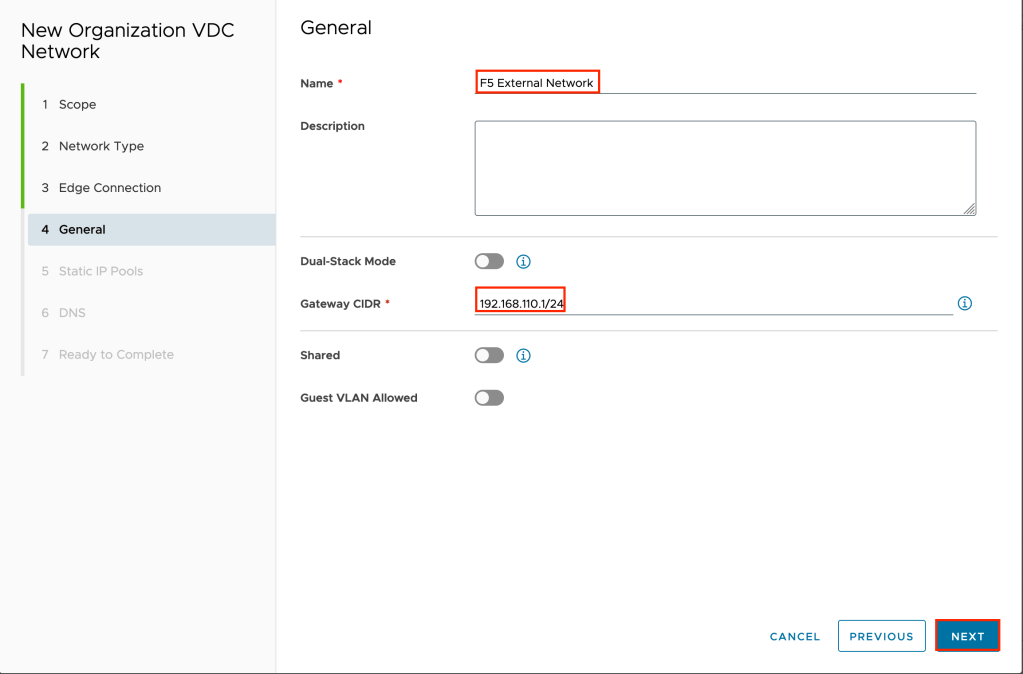Click the Shared info icon
The width and height of the screenshot is (1023, 674).
[x=523, y=355]
